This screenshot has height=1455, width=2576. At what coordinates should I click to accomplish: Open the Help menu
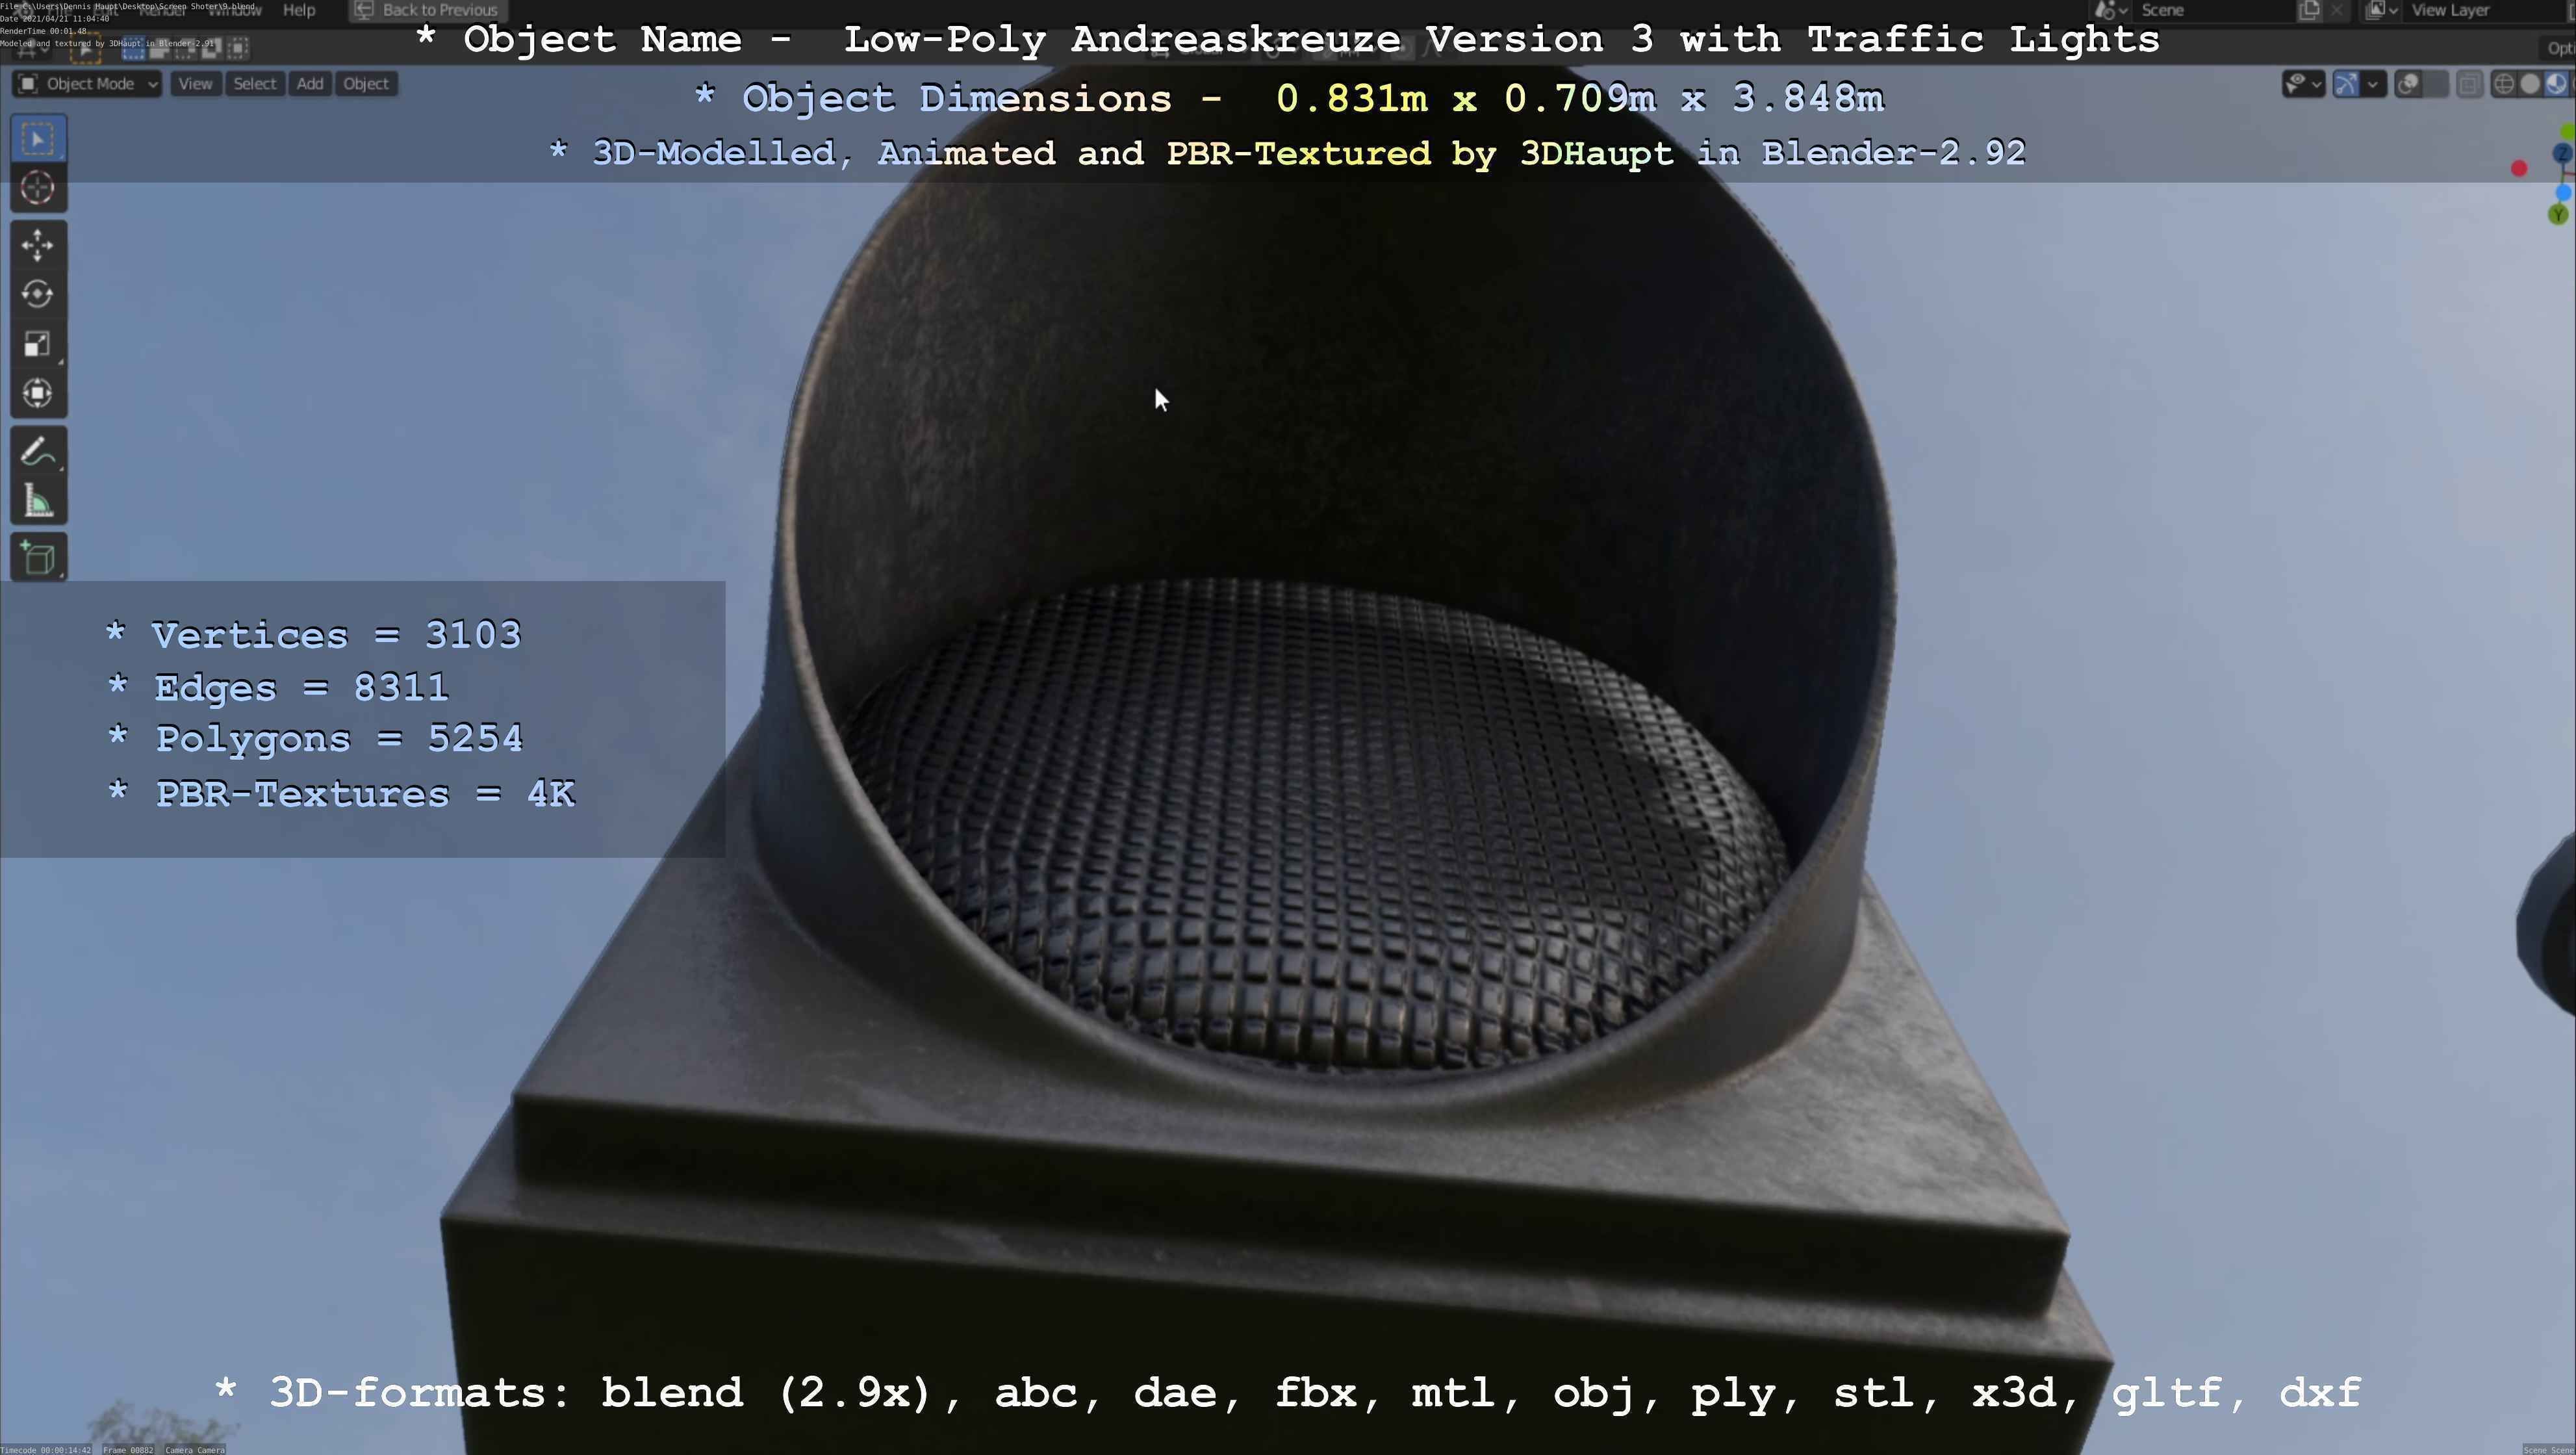point(299,10)
